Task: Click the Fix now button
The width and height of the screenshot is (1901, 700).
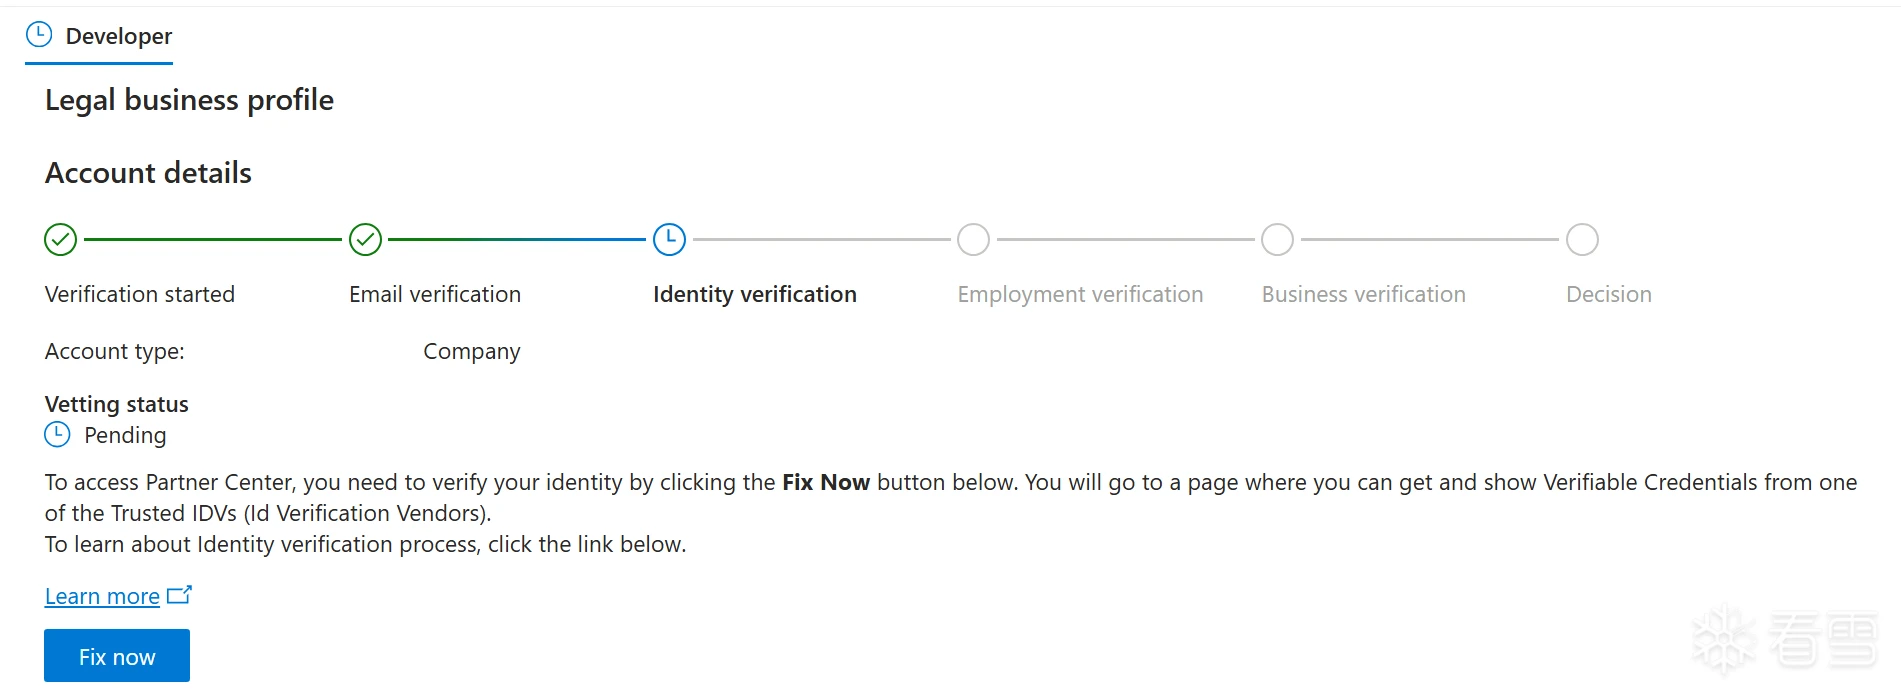Action: tap(117, 656)
